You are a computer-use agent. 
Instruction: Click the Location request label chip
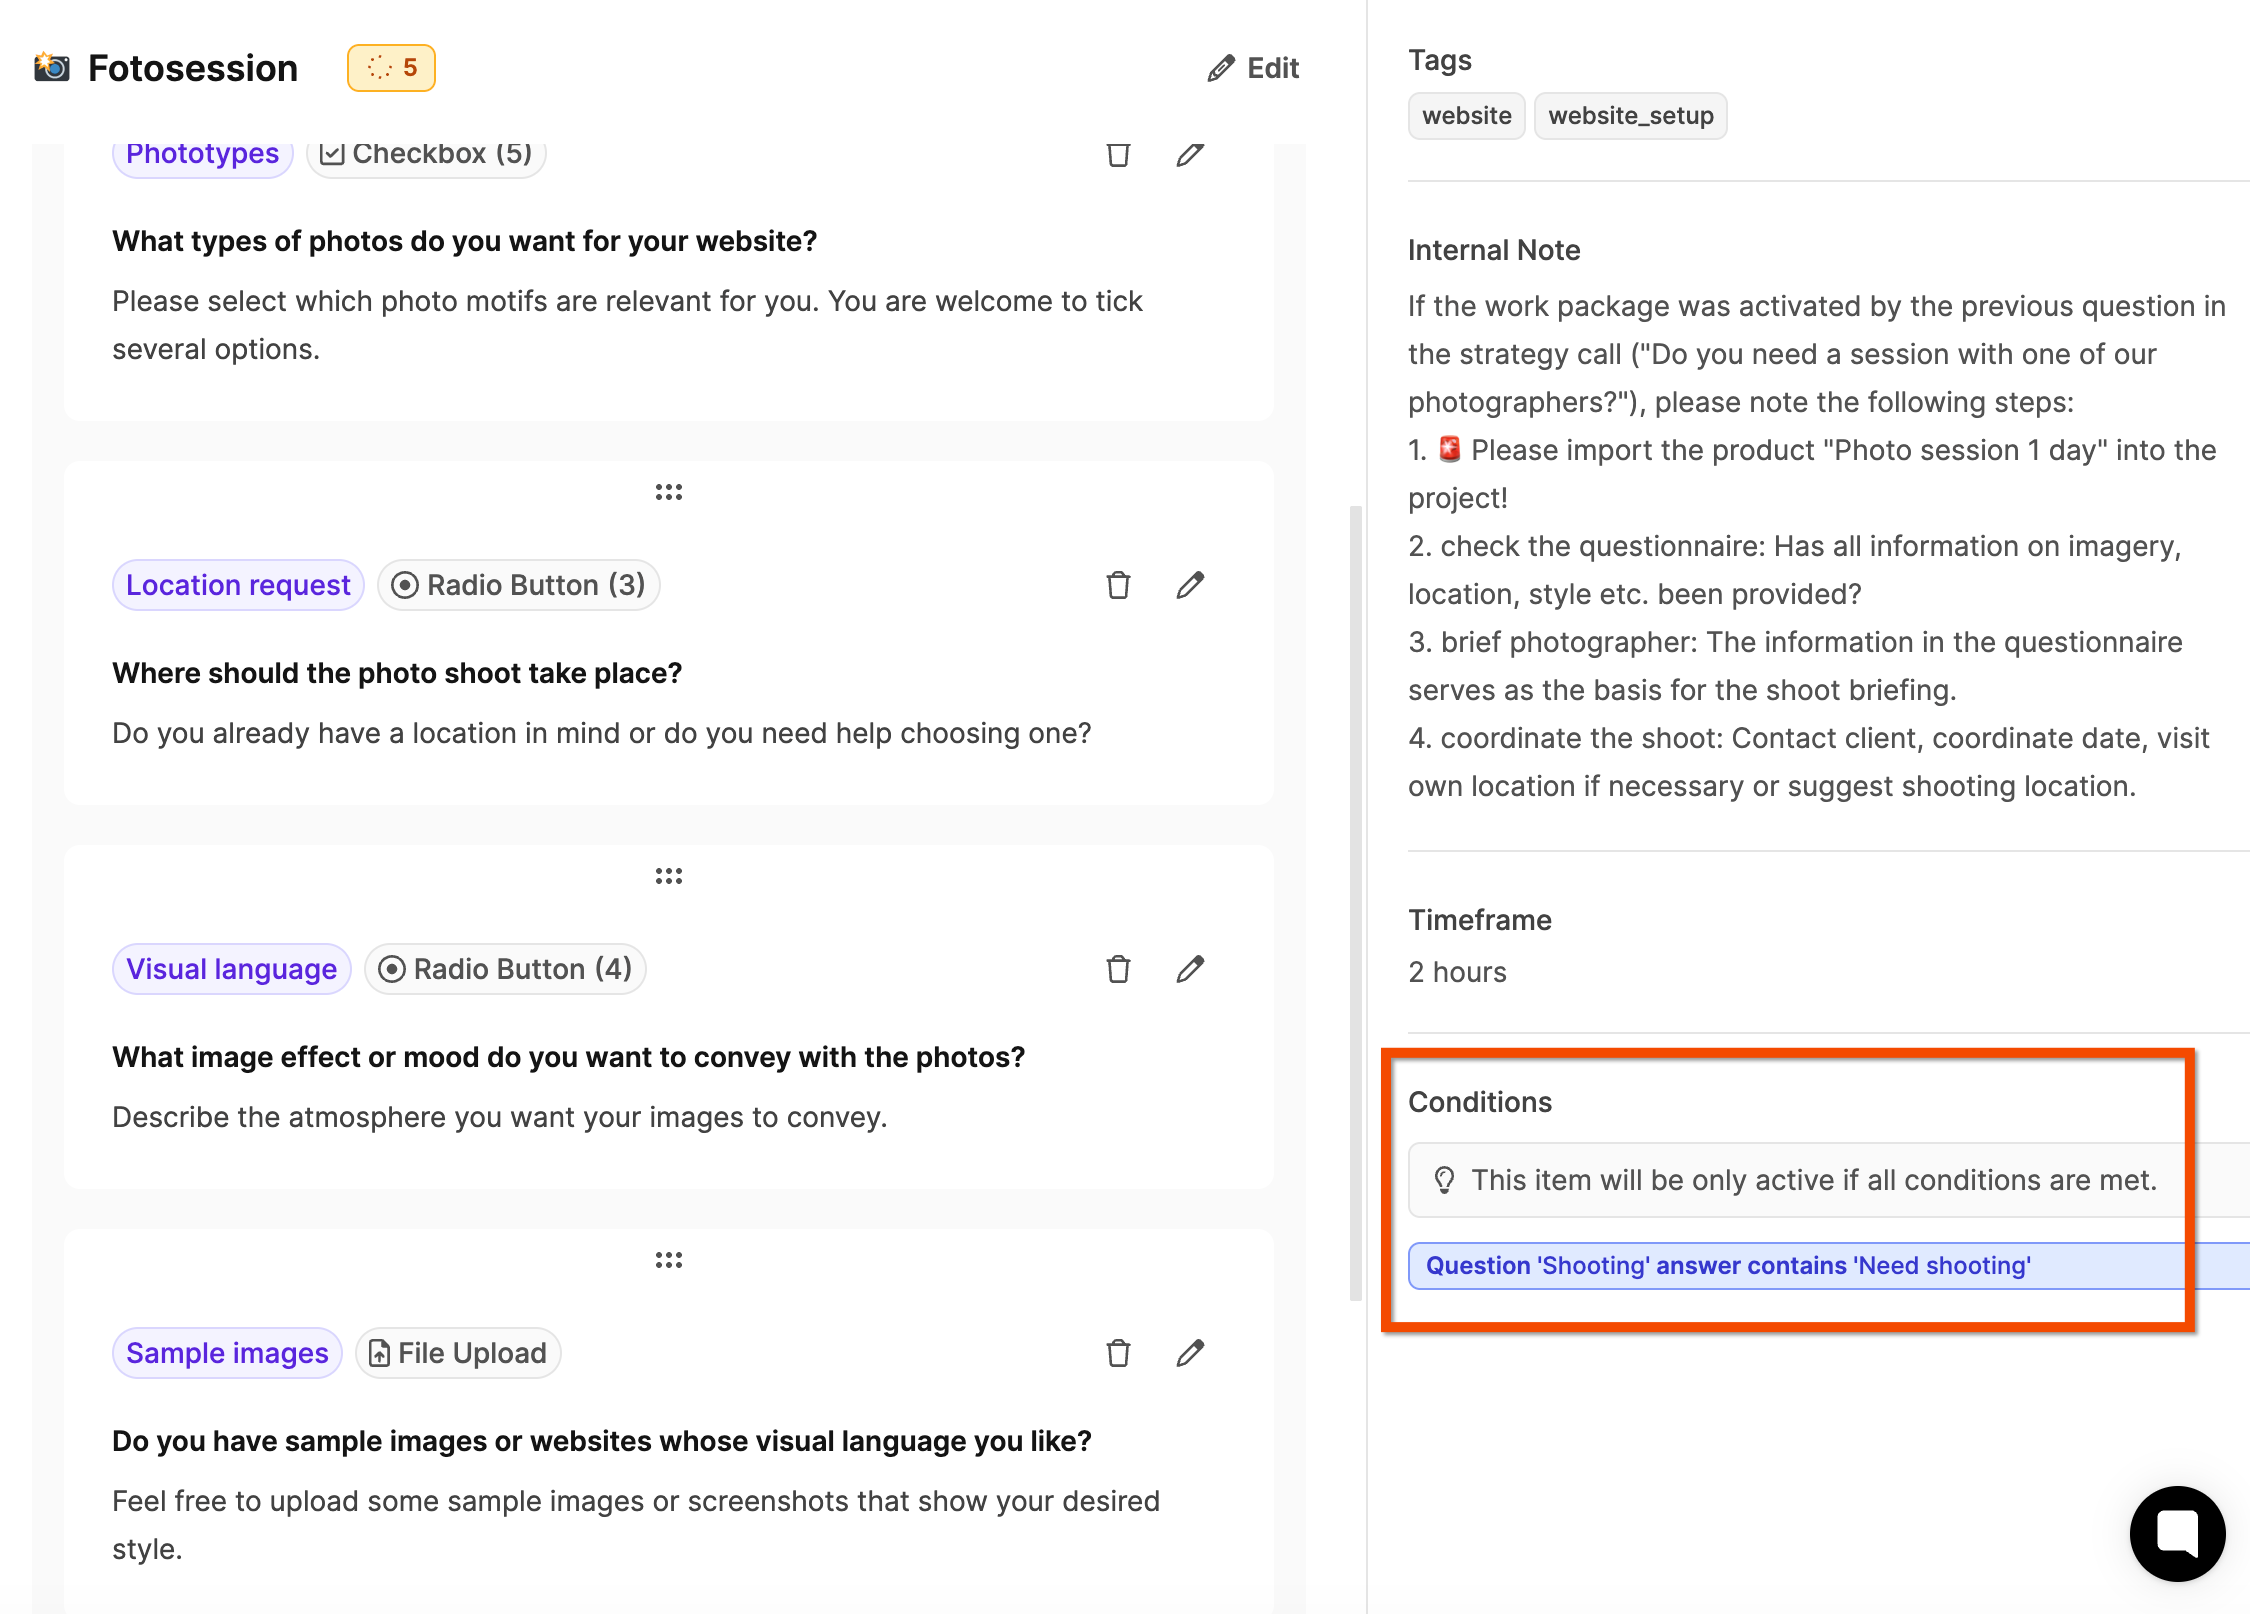(238, 585)
